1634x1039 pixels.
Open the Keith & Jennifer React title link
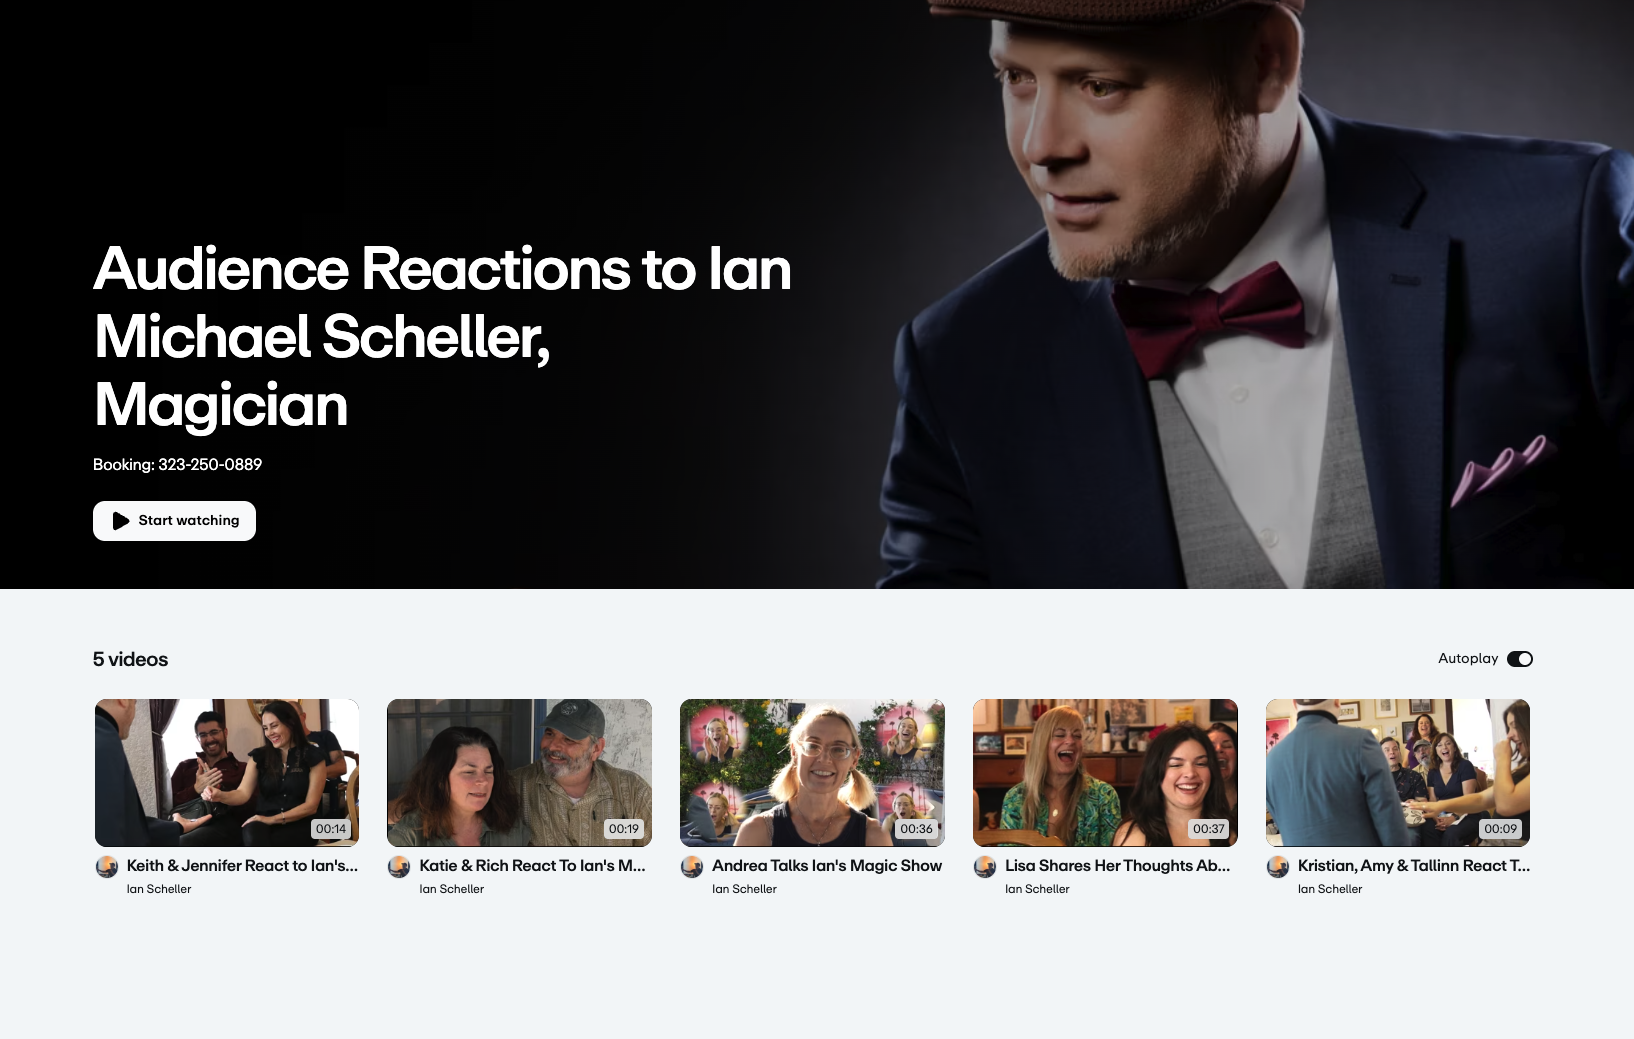pyautogui.click(x=242, y=866)
